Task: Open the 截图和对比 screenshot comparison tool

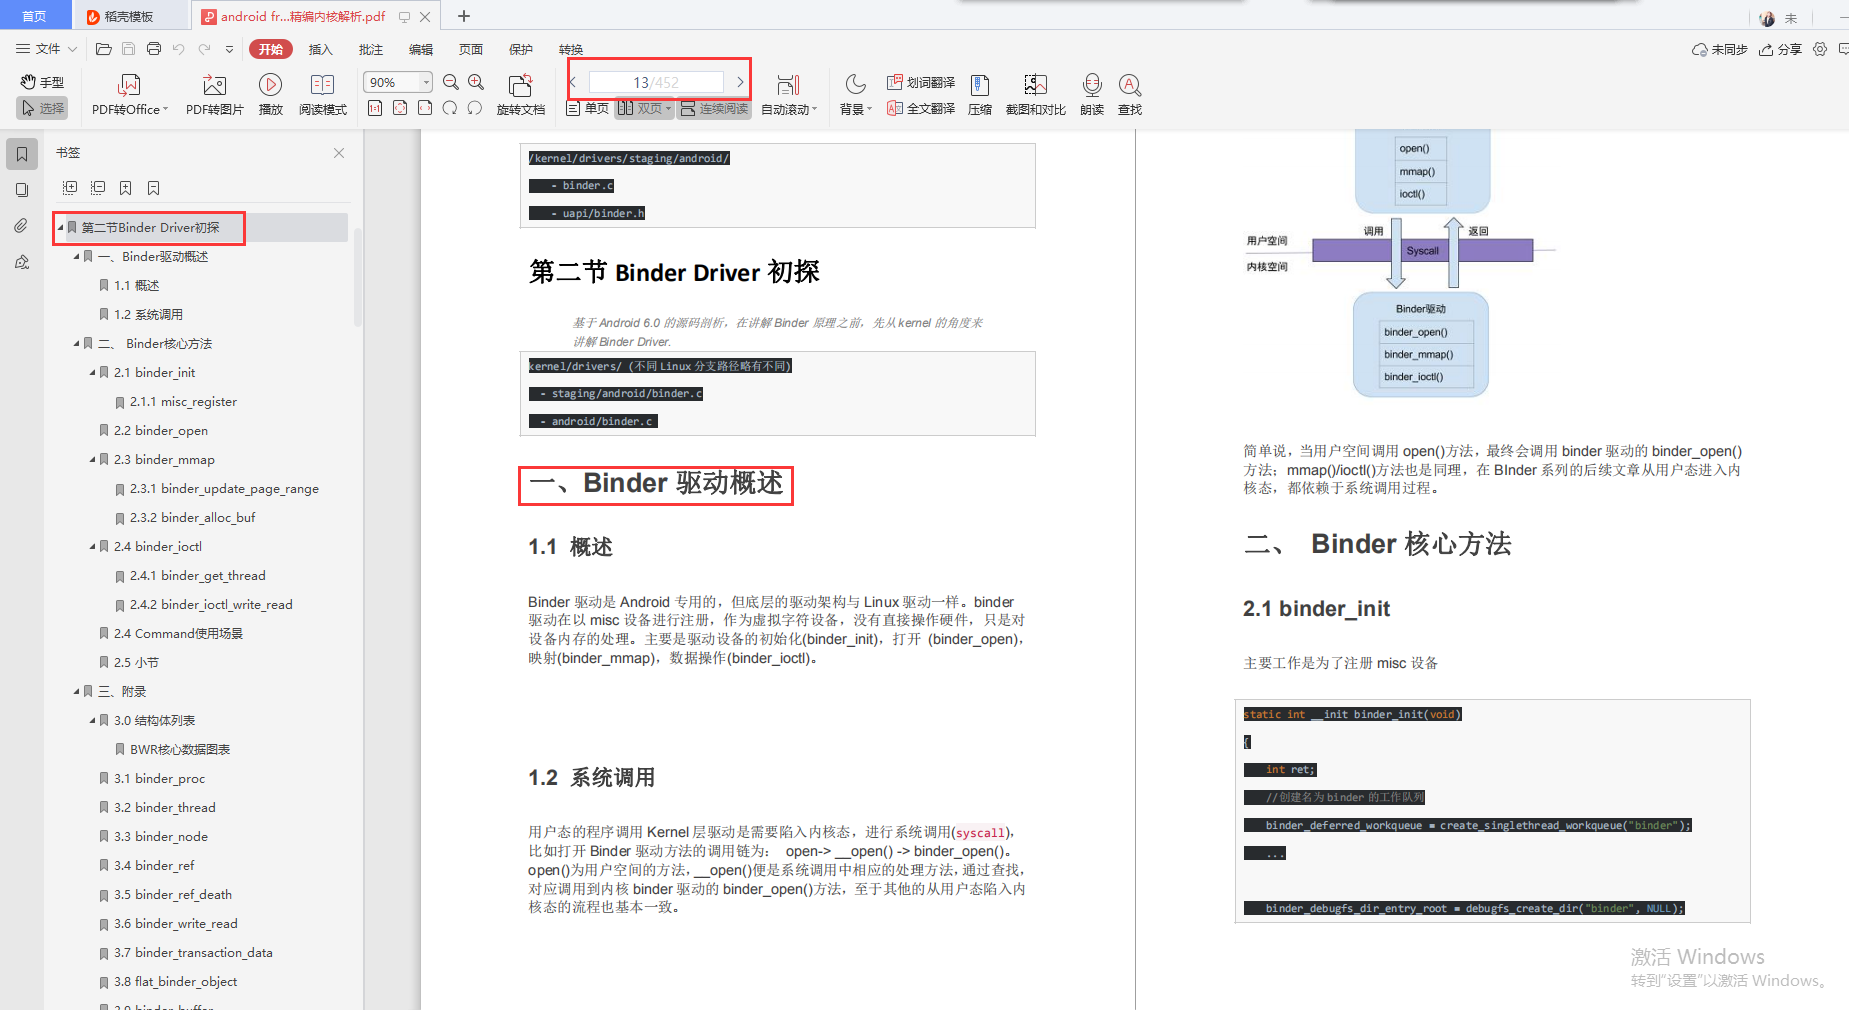Action: [1035, 93]
